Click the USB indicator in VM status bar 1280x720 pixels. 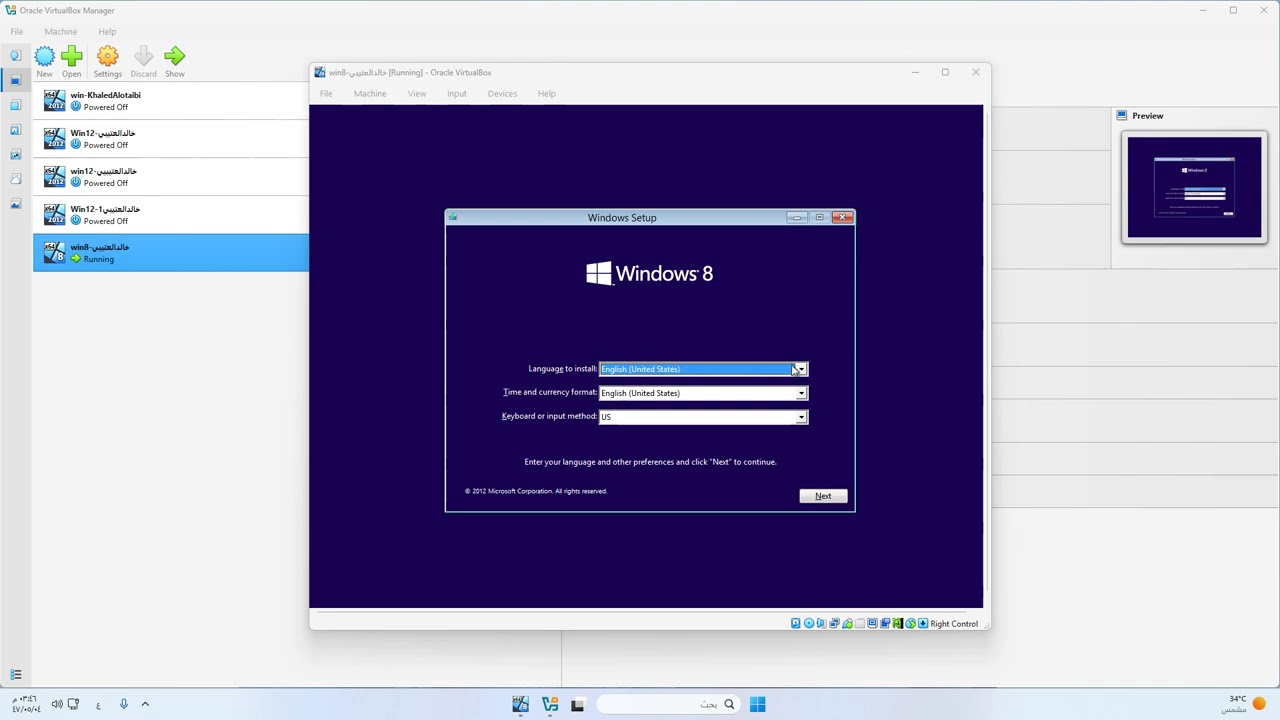[848, 624]
